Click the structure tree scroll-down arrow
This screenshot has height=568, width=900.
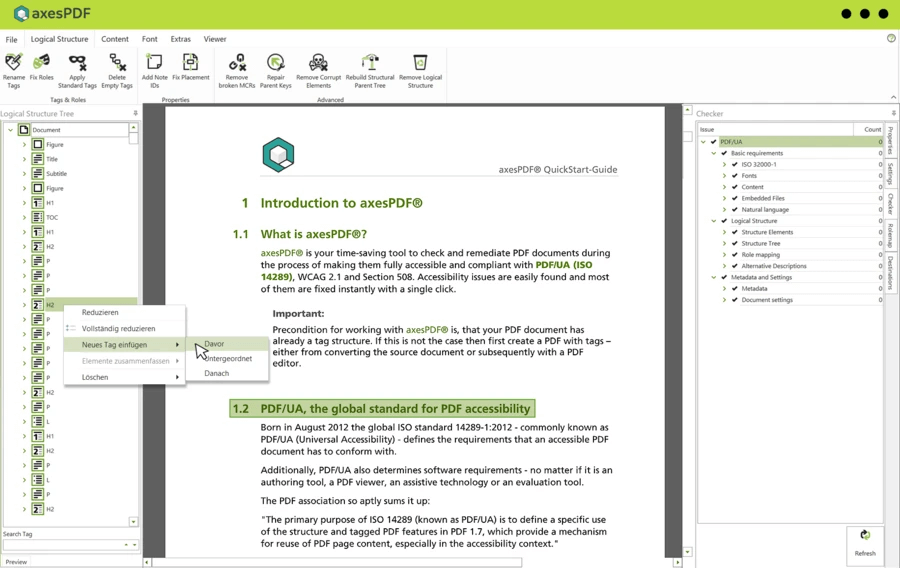point(133,522)
